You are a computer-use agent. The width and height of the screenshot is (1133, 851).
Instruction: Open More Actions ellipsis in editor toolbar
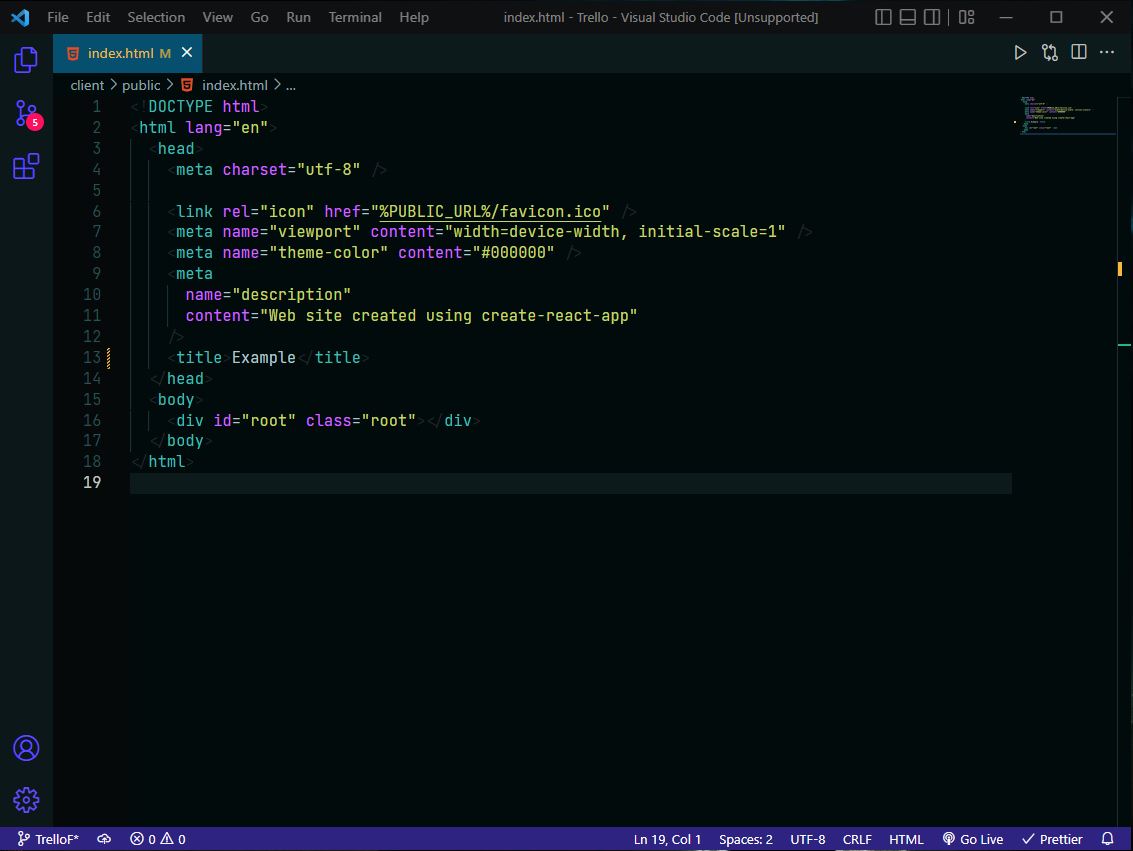1106,52
